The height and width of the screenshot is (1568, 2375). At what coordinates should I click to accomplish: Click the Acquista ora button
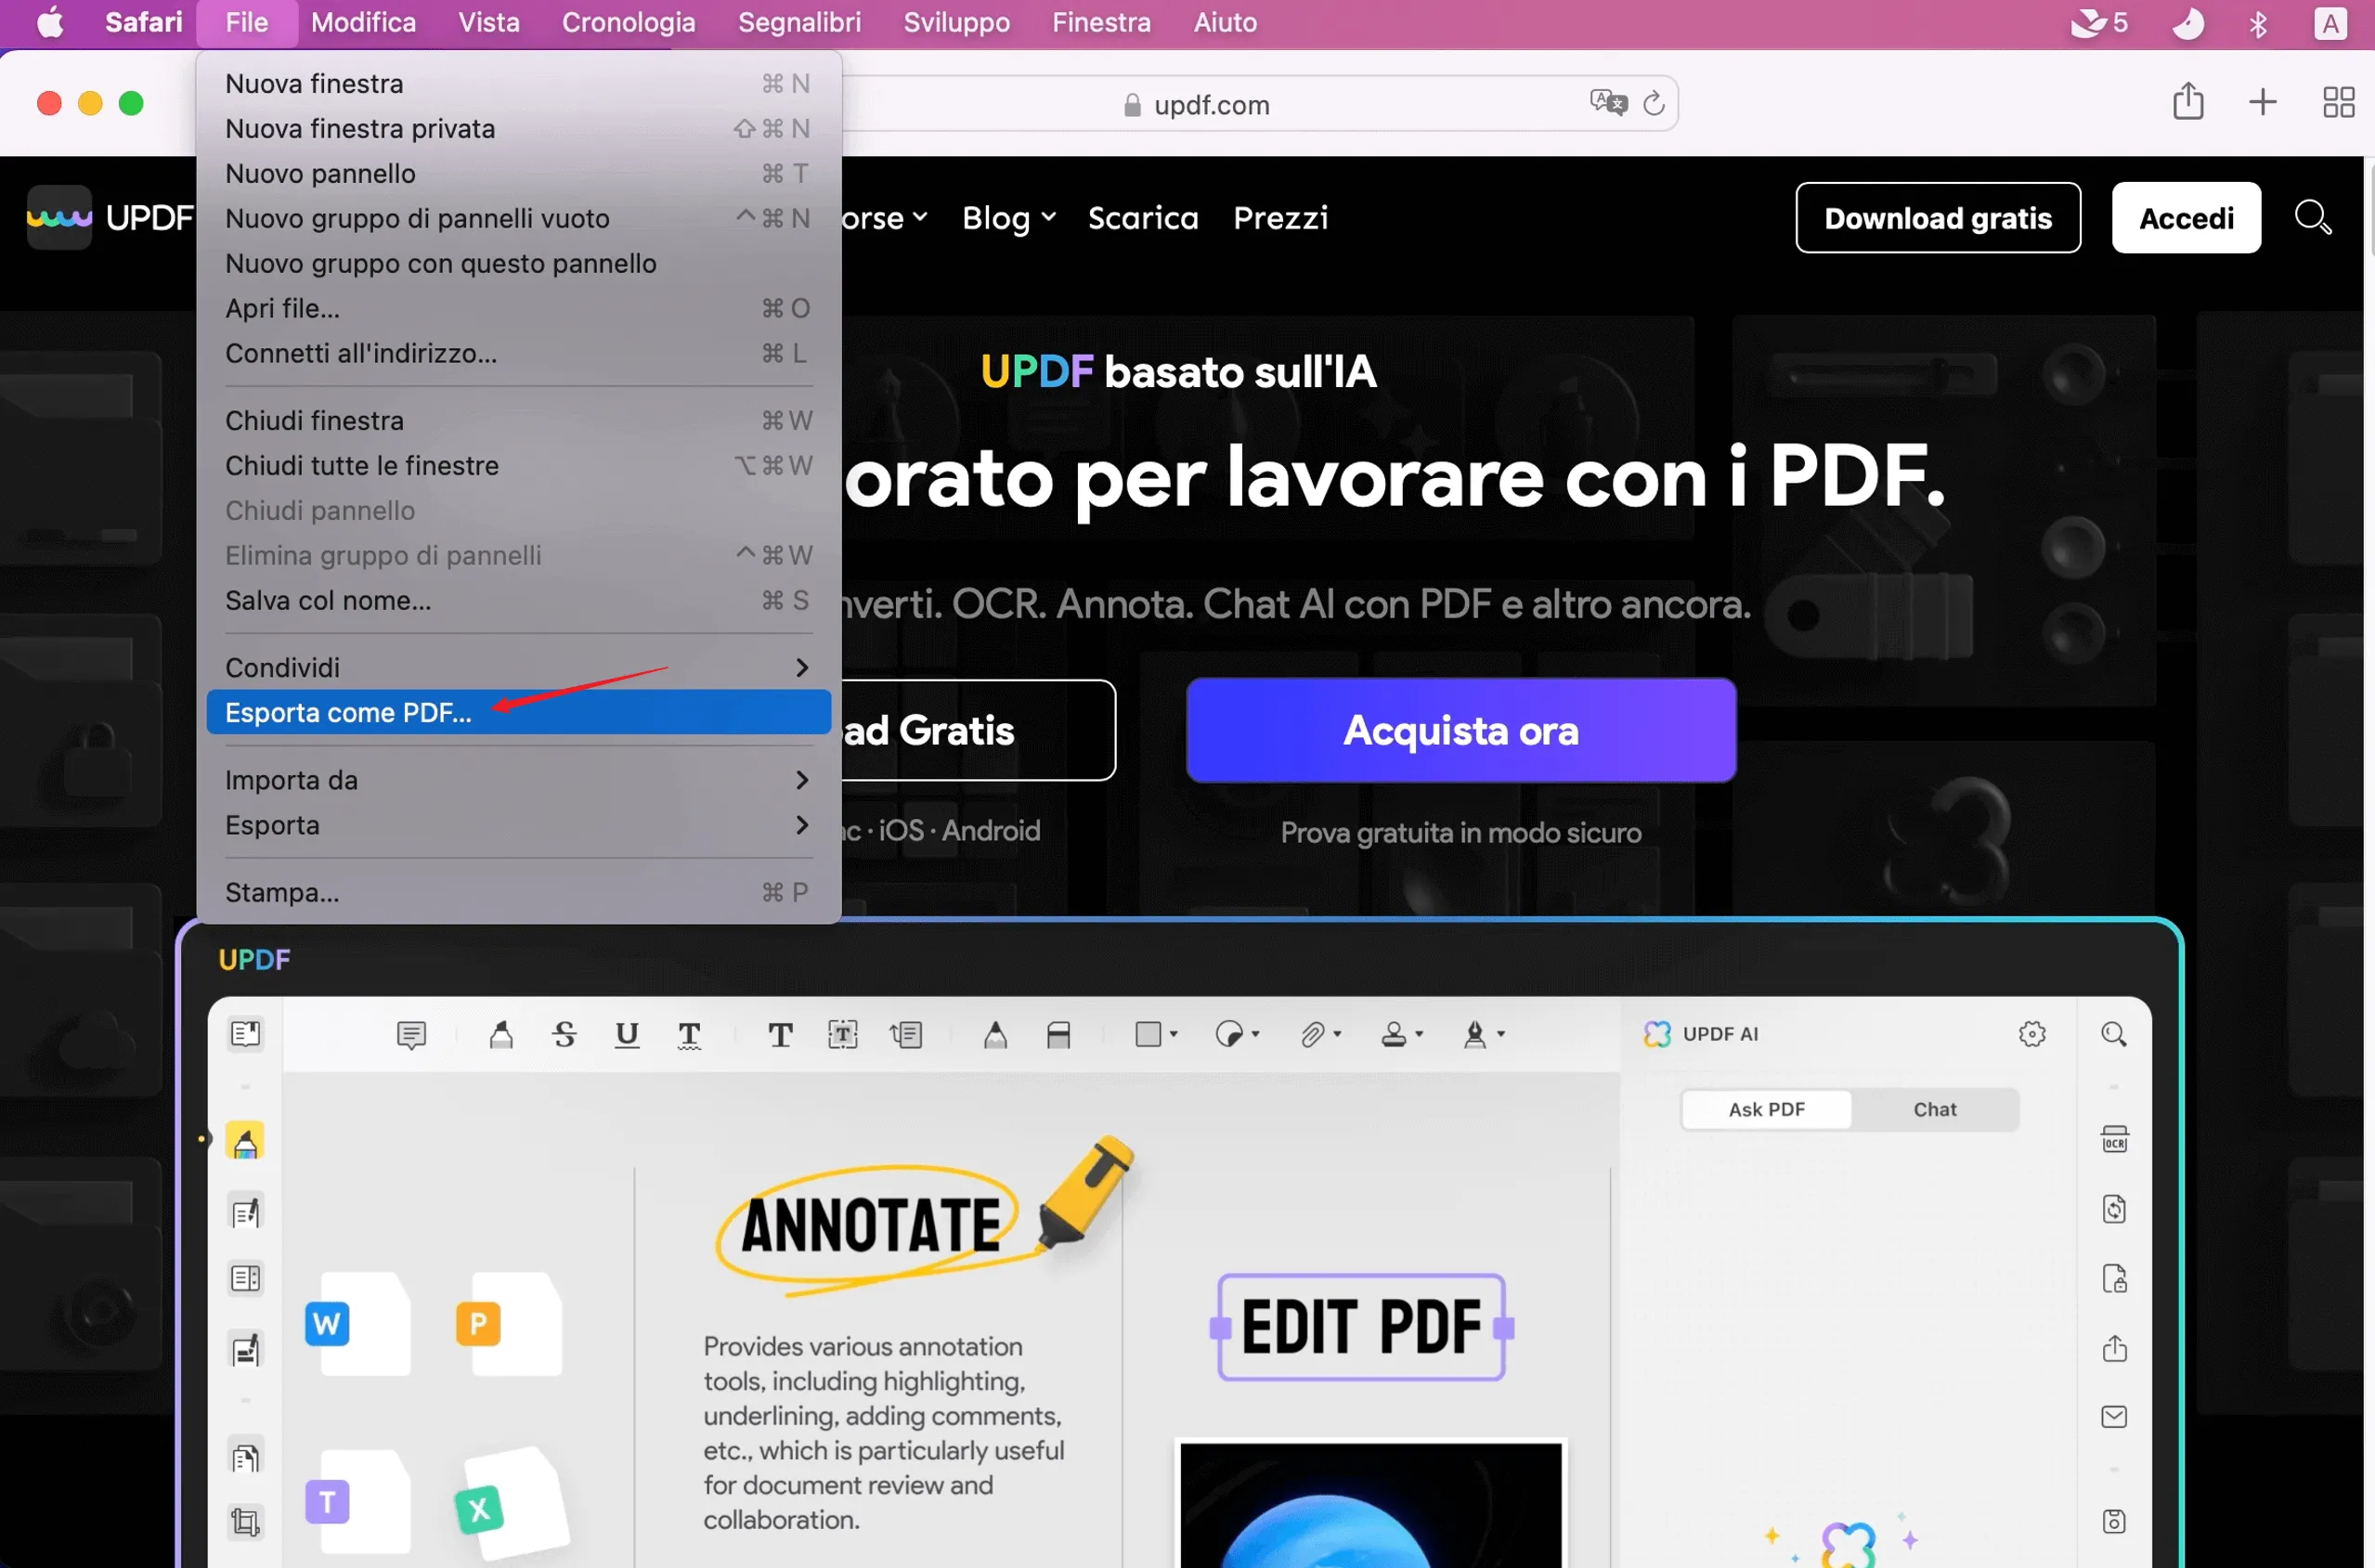click(1460, 730)
